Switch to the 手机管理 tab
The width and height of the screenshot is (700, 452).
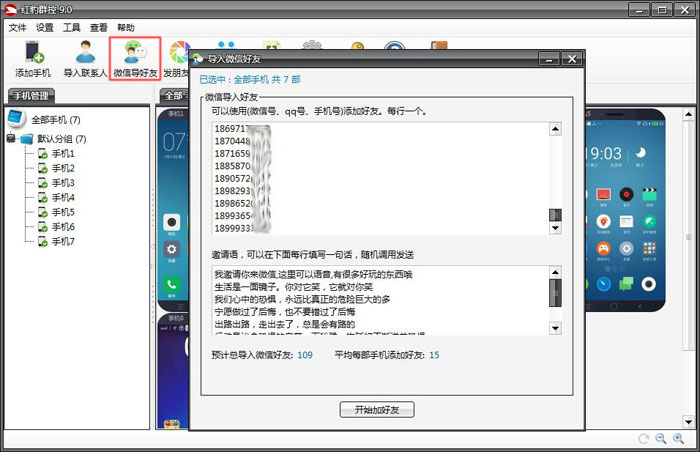click(31, 96)
